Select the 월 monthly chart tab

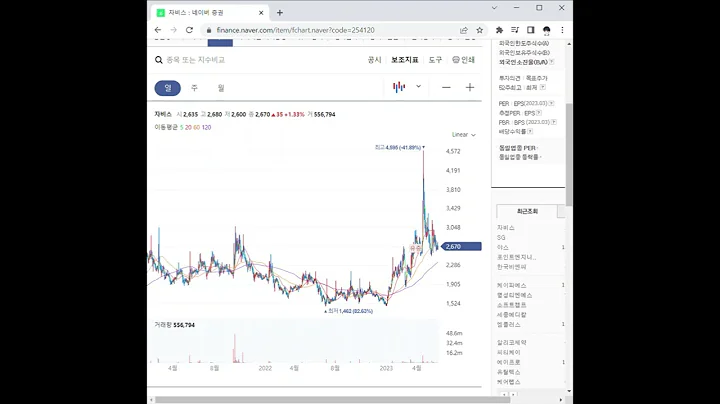tap(221, 88)
